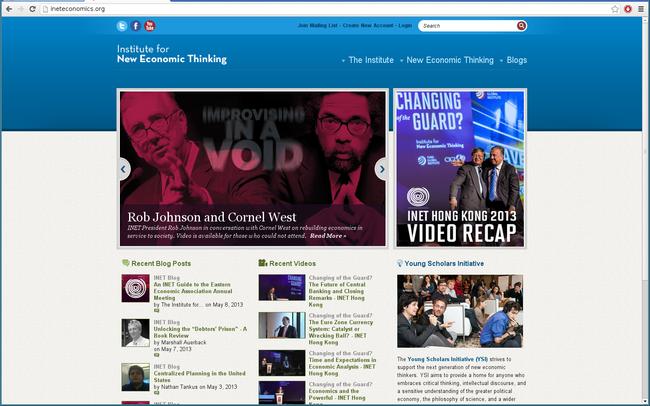
Task: Open Economics and the Powerful video link
Action: pos(337,396)
